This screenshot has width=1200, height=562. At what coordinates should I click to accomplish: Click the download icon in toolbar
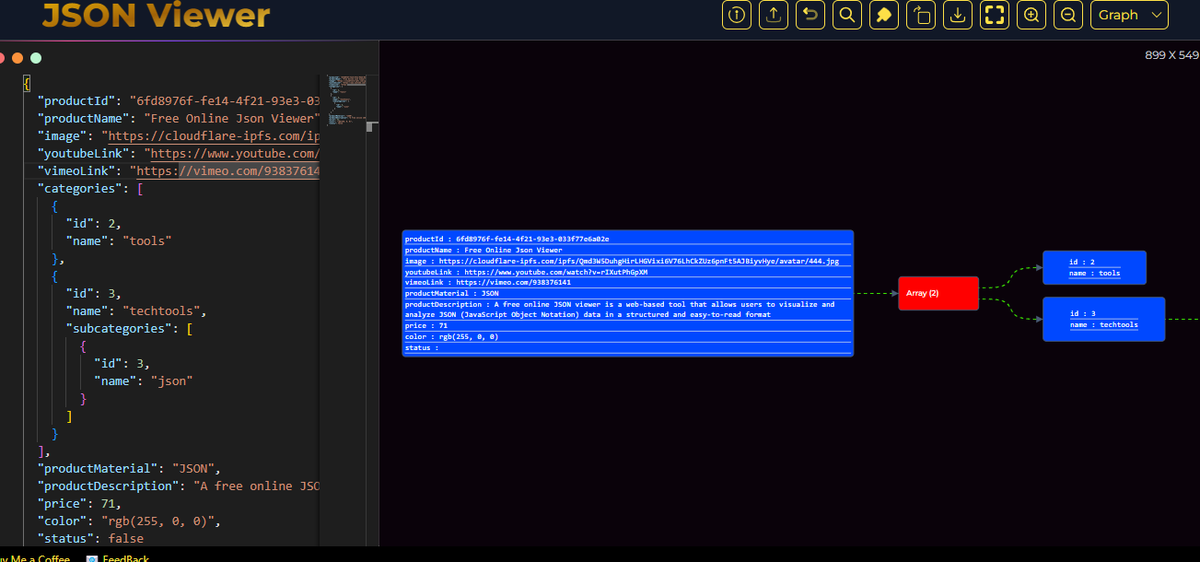[x=958, y=15]
